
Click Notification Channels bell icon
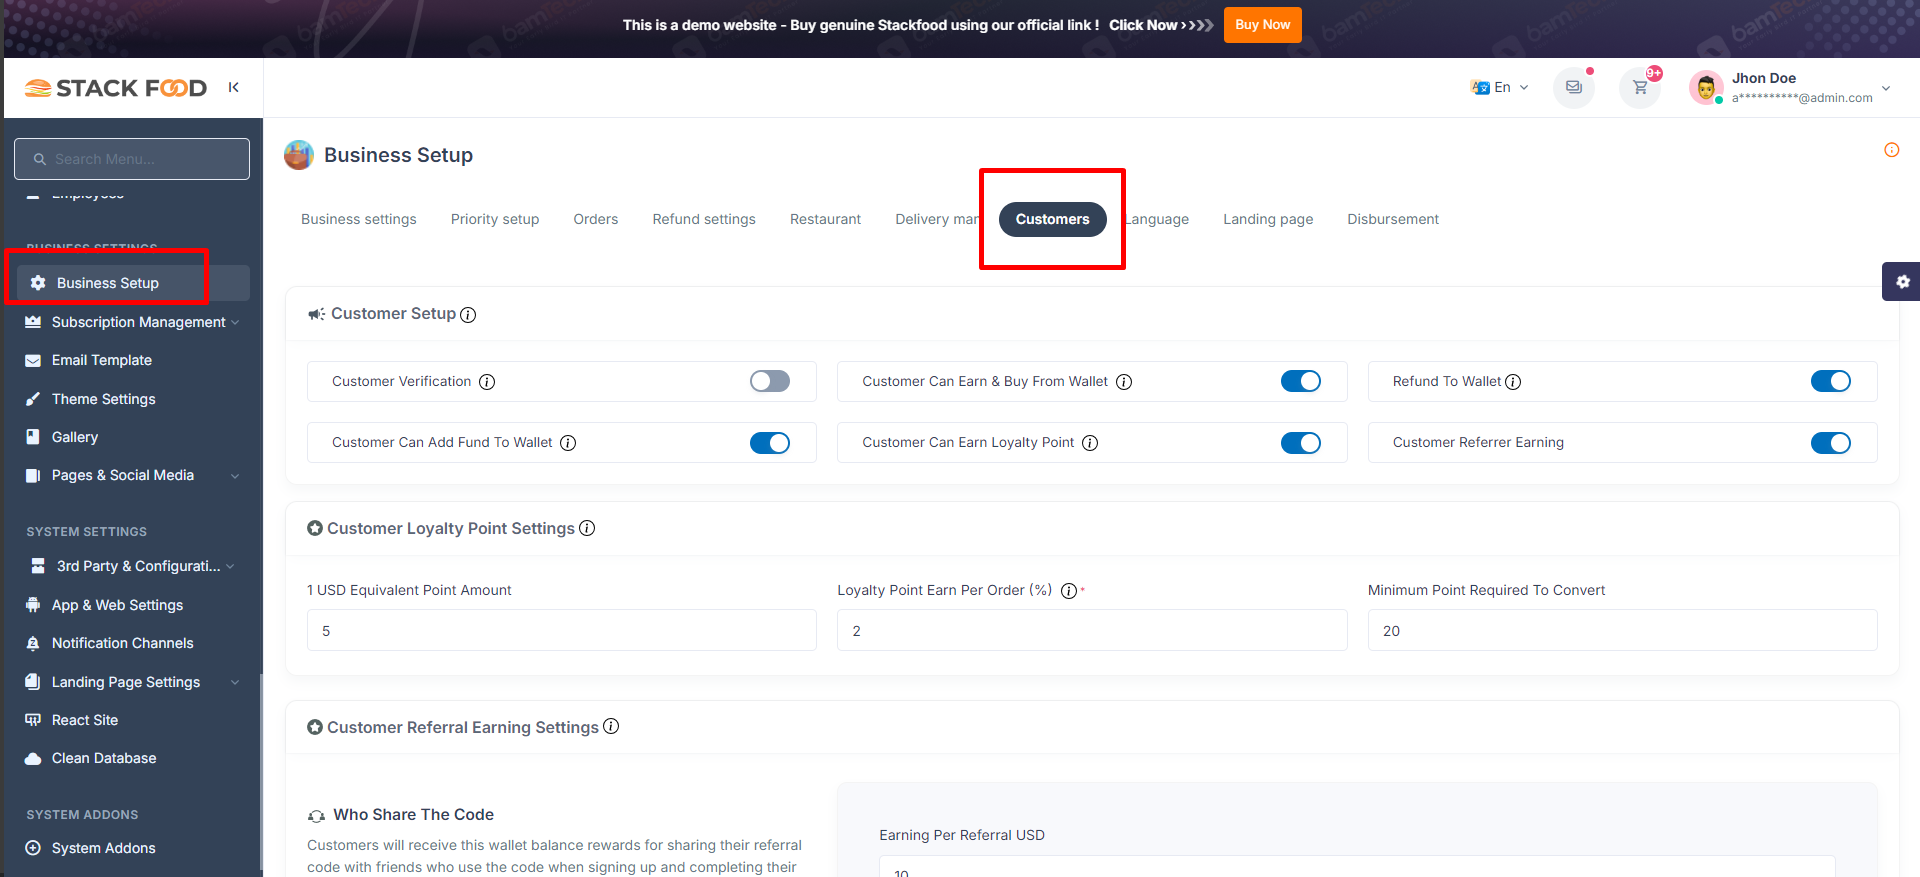[x=33, y=643]
